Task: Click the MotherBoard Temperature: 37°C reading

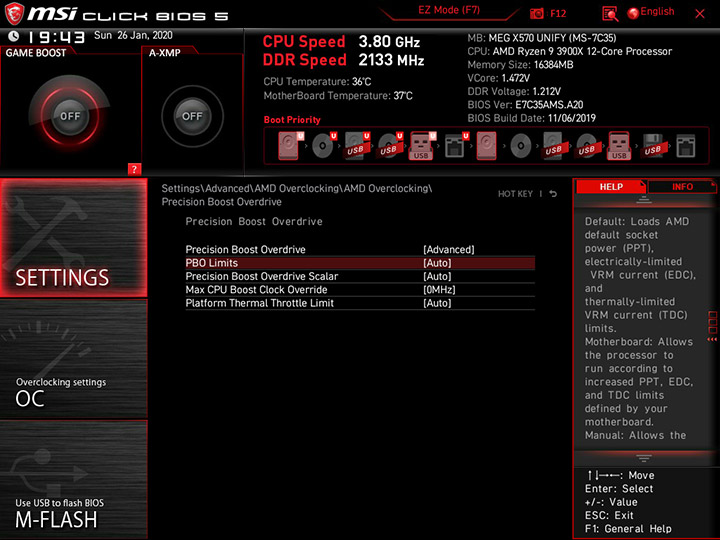Action: tap(338, 96)
